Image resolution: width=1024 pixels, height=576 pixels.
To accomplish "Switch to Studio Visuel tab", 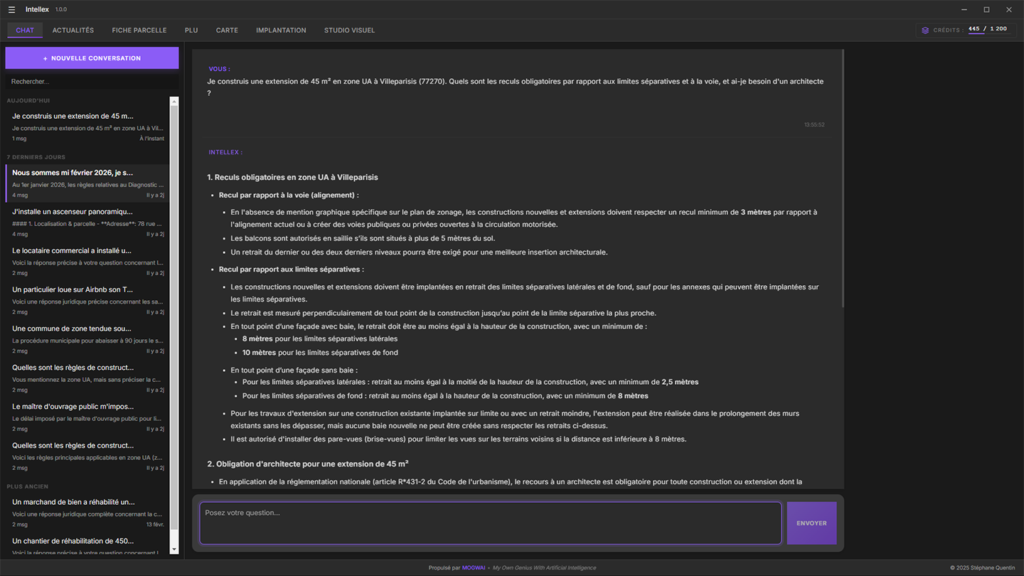I will [x=349, y=30].
